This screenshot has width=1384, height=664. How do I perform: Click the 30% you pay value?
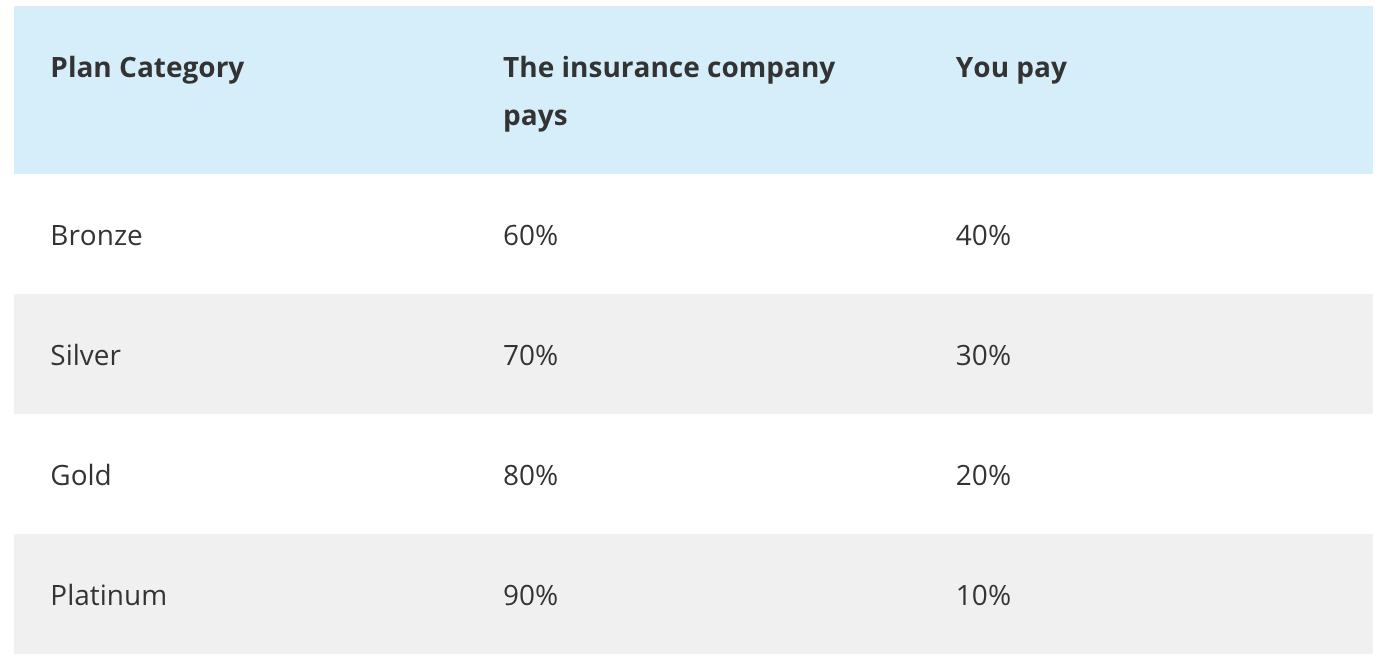pos(983,355)
